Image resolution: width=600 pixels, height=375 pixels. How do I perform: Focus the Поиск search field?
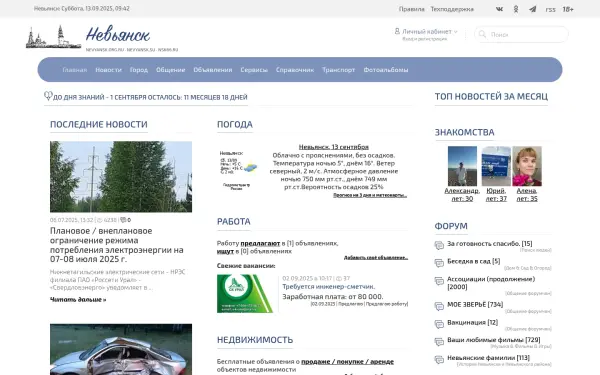(522, 34)
